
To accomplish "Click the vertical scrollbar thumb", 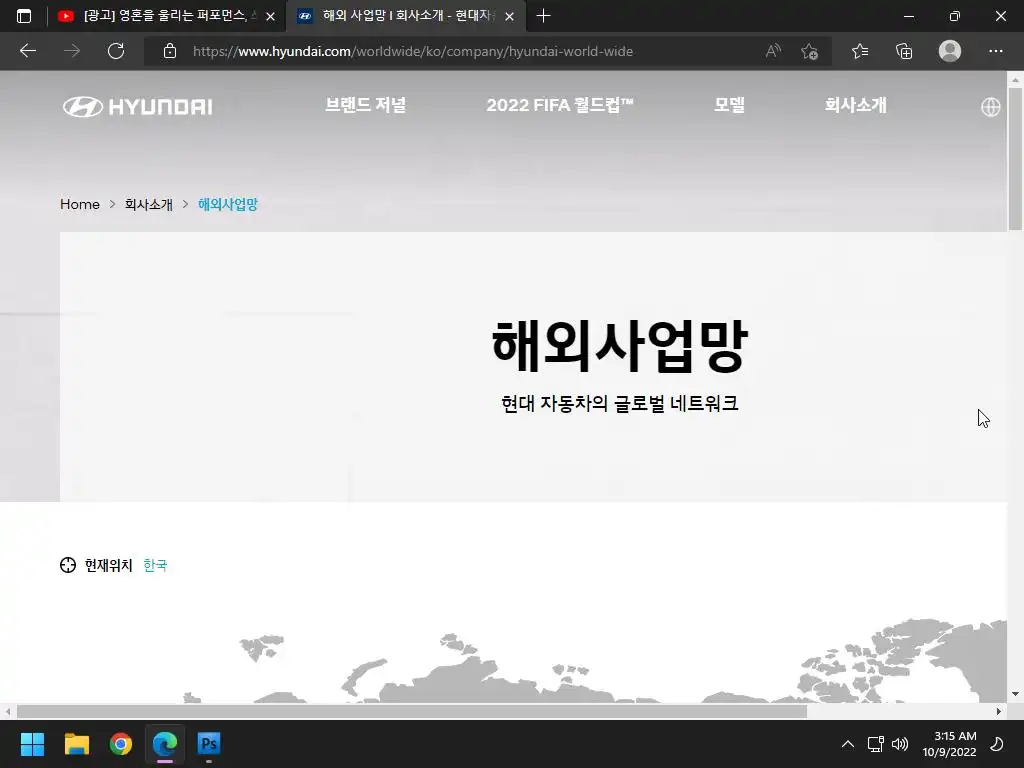I will point(1015,159).
